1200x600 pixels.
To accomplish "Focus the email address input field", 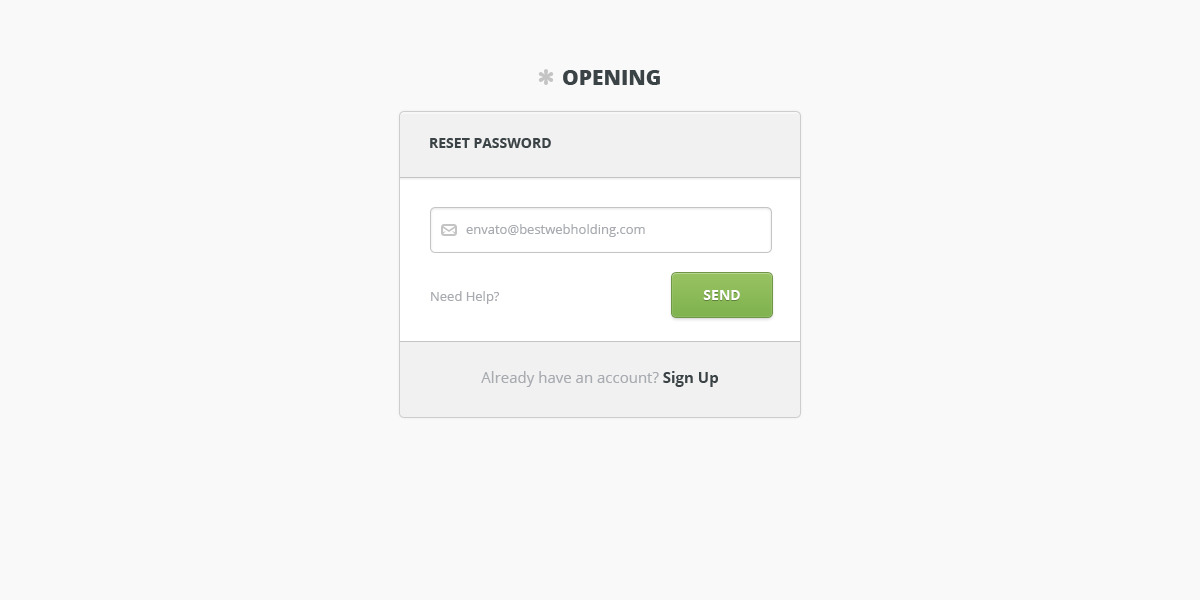I will tap(601, 230).
